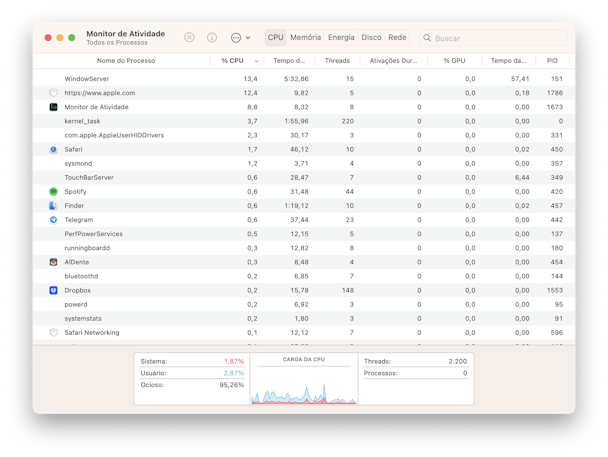
Task: Click the Processos count value
Action: (465, 373)
